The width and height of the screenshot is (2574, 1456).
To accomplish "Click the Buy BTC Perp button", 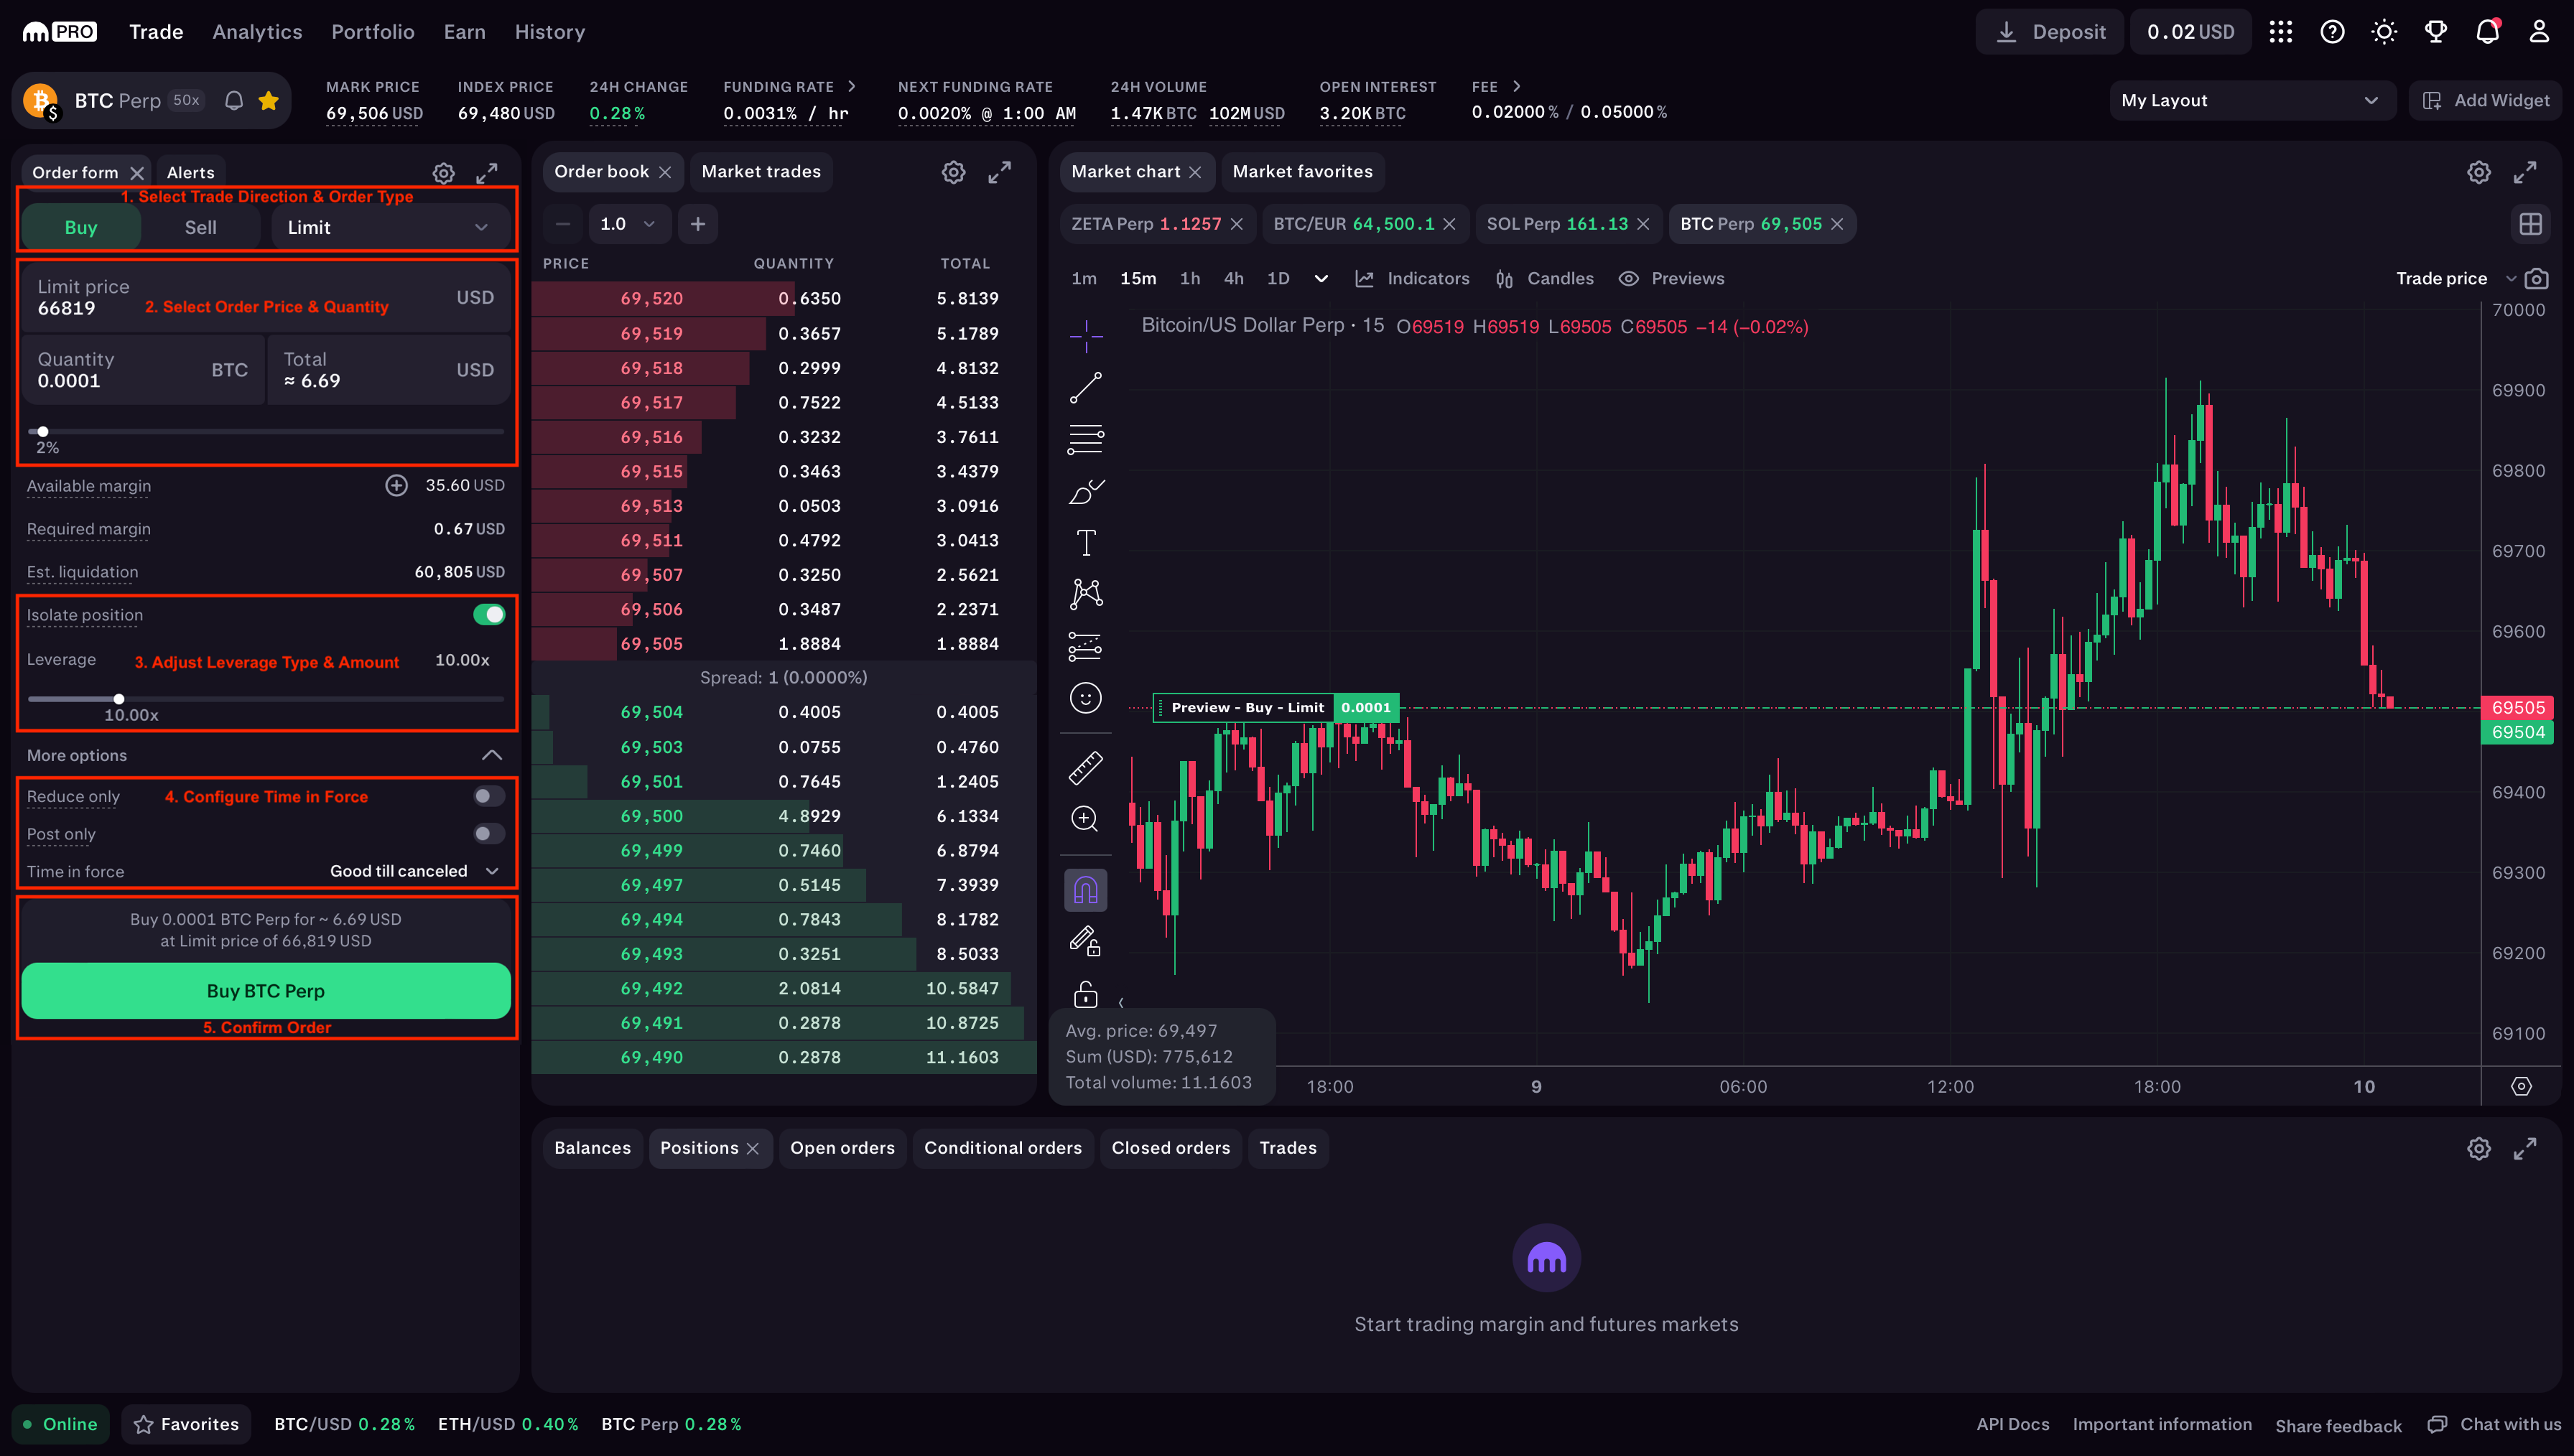I will pyautogui.click(x=266, y=992).
